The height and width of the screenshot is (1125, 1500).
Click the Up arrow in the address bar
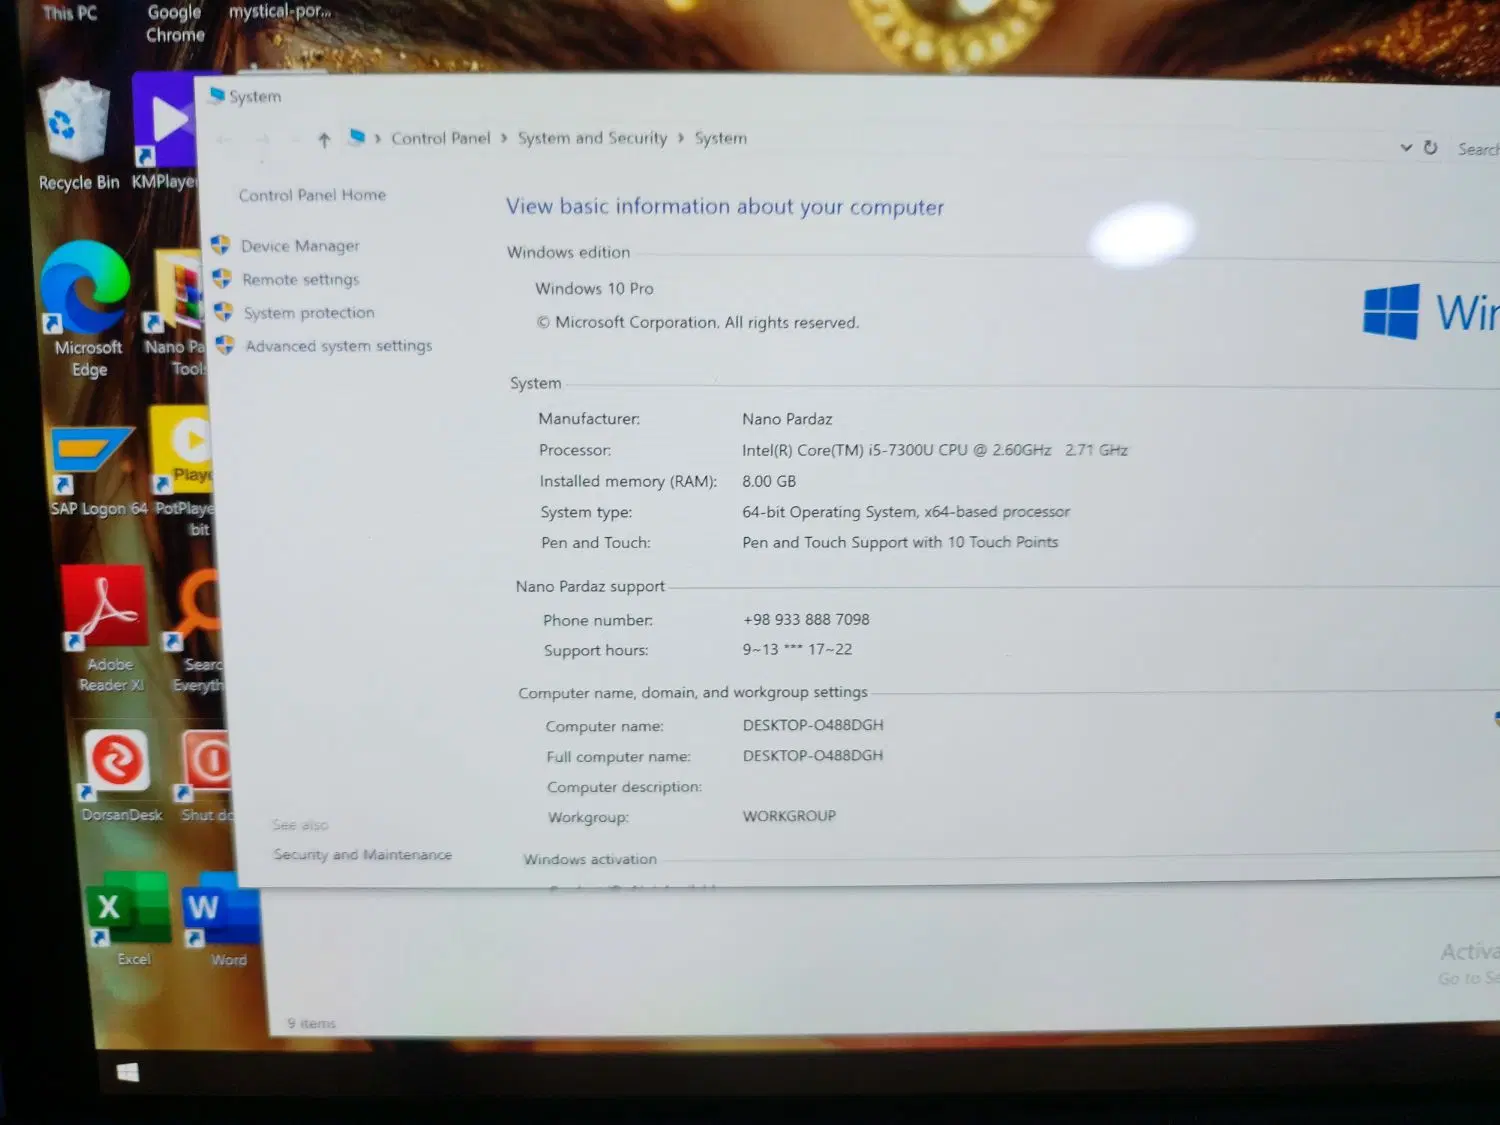(x=324, y=140)
